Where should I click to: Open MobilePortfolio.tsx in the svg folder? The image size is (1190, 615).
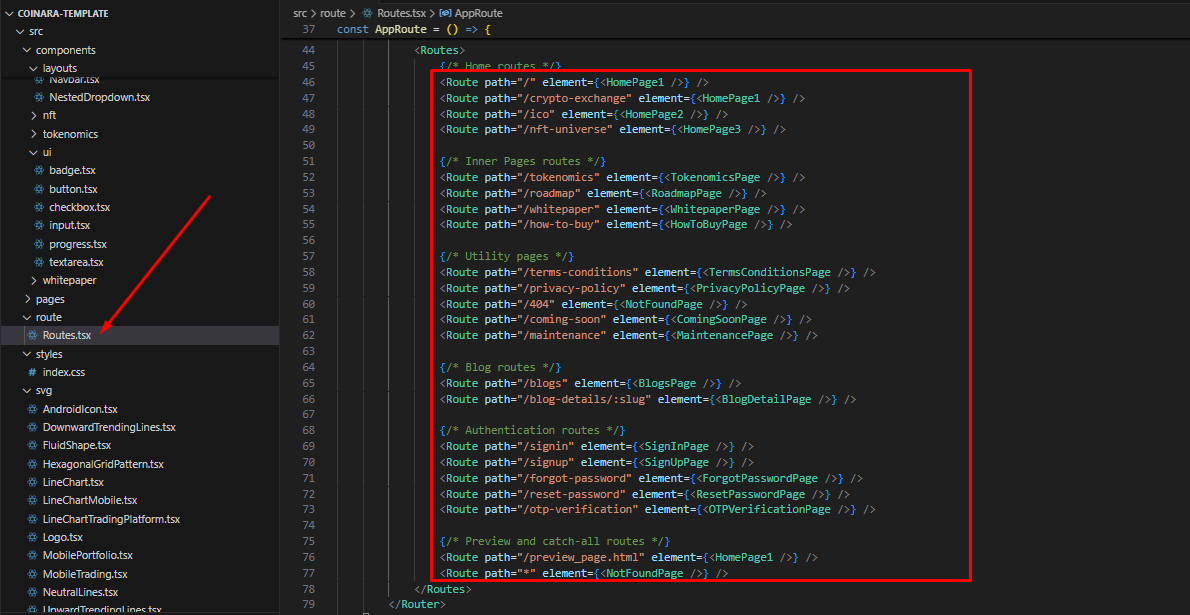(x=88, y=556)
